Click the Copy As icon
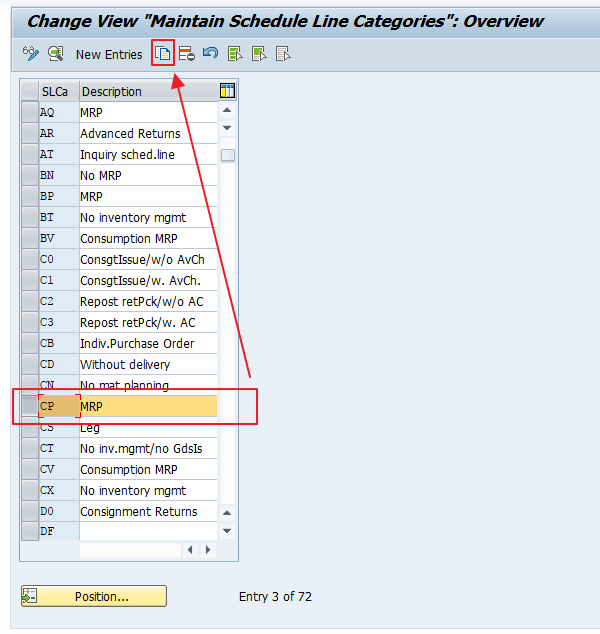 (163, 53)
